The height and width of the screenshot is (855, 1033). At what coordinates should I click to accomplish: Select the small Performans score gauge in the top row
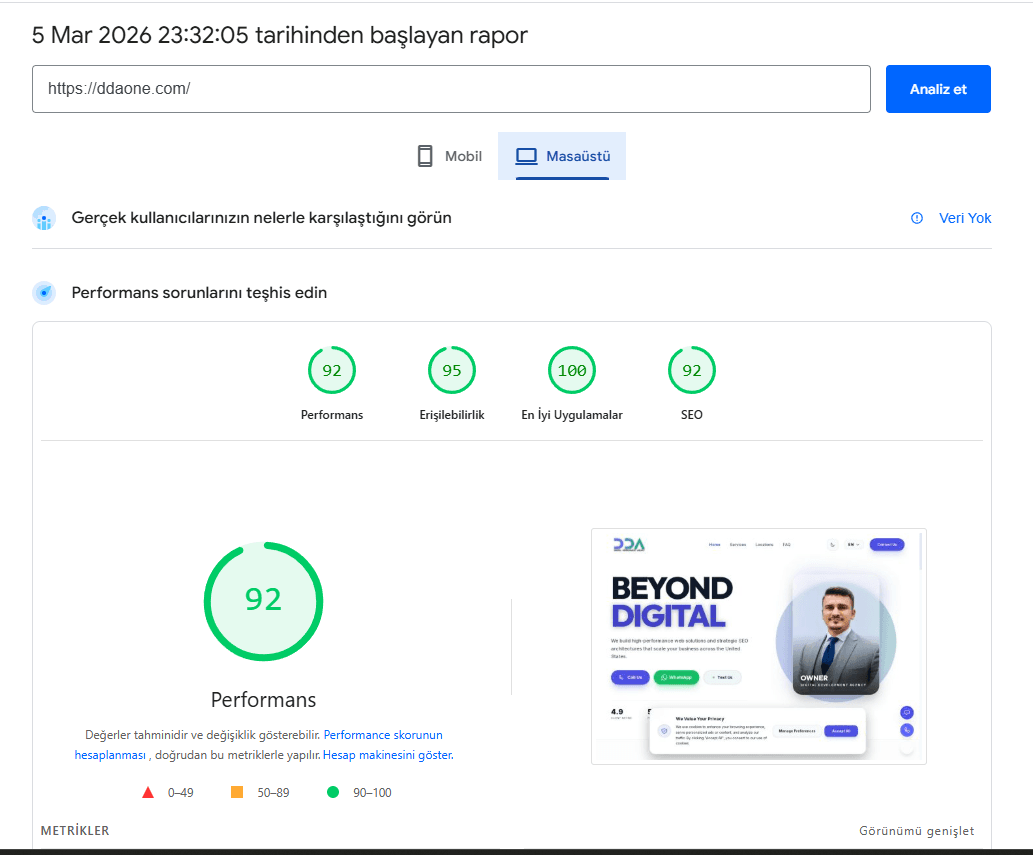point(332,371)
